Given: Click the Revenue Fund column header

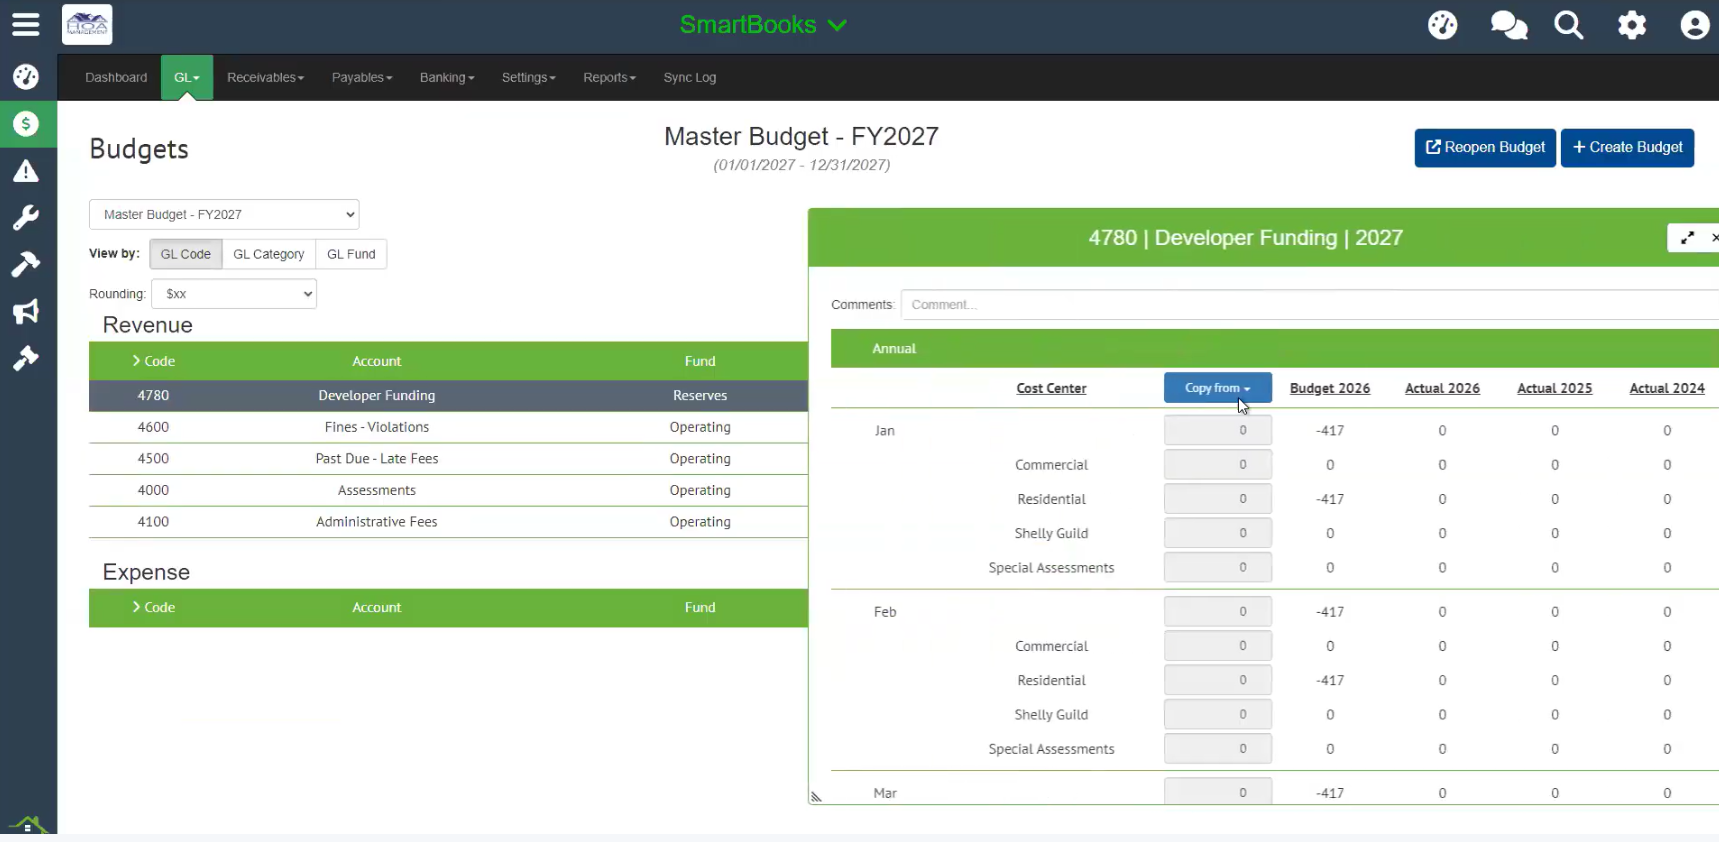Looking at the screenshot, I should tap(700, 361).
